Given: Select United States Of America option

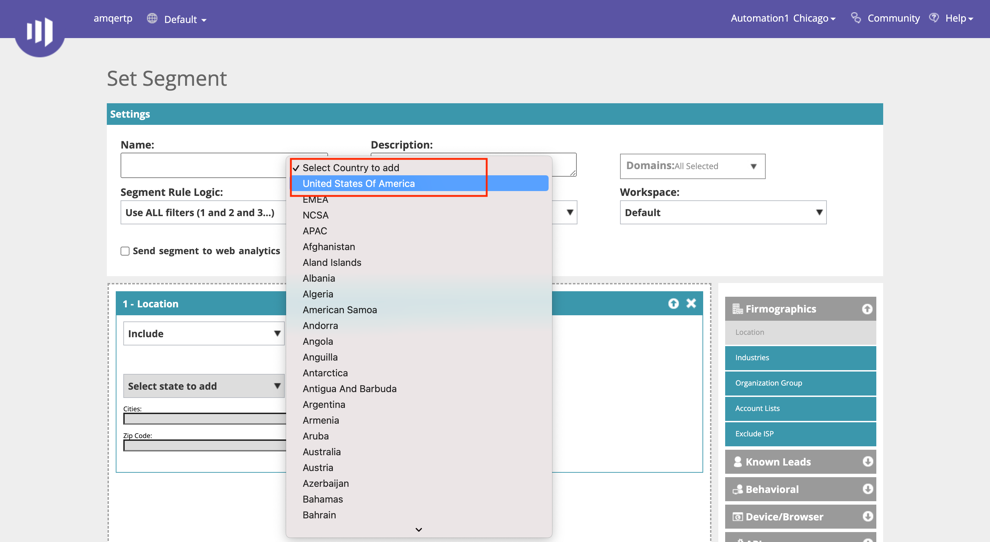Looking at the screenshot, I should [358, 184].
